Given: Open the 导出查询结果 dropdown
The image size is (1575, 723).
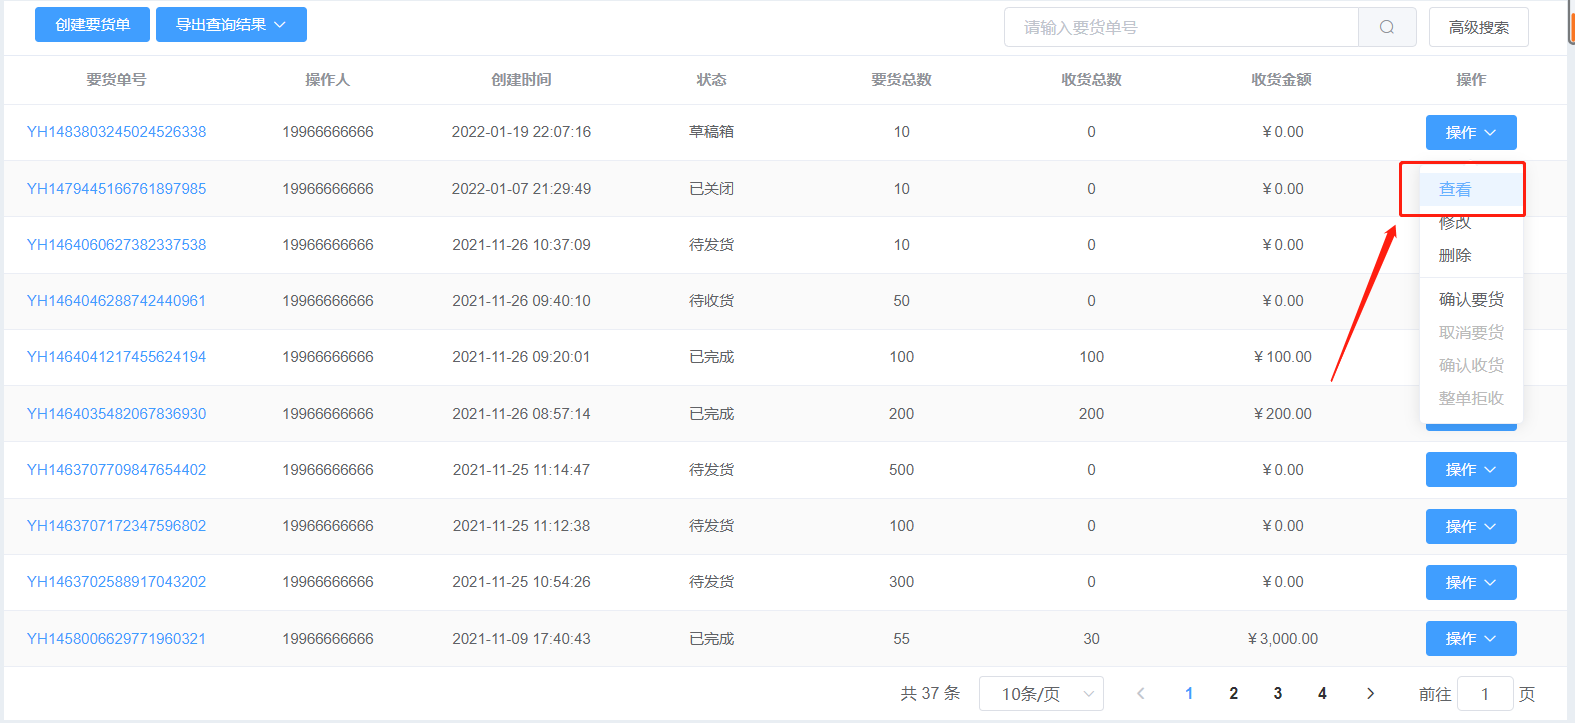Looking at the screenshot, I should click(x=231, y=25).
